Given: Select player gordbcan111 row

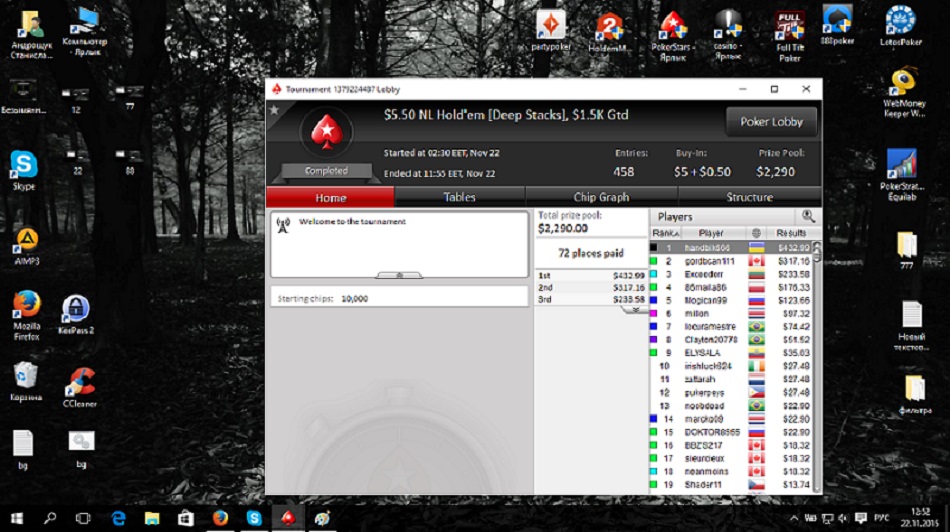Looking at the screenshot, I should coord(731,261).
